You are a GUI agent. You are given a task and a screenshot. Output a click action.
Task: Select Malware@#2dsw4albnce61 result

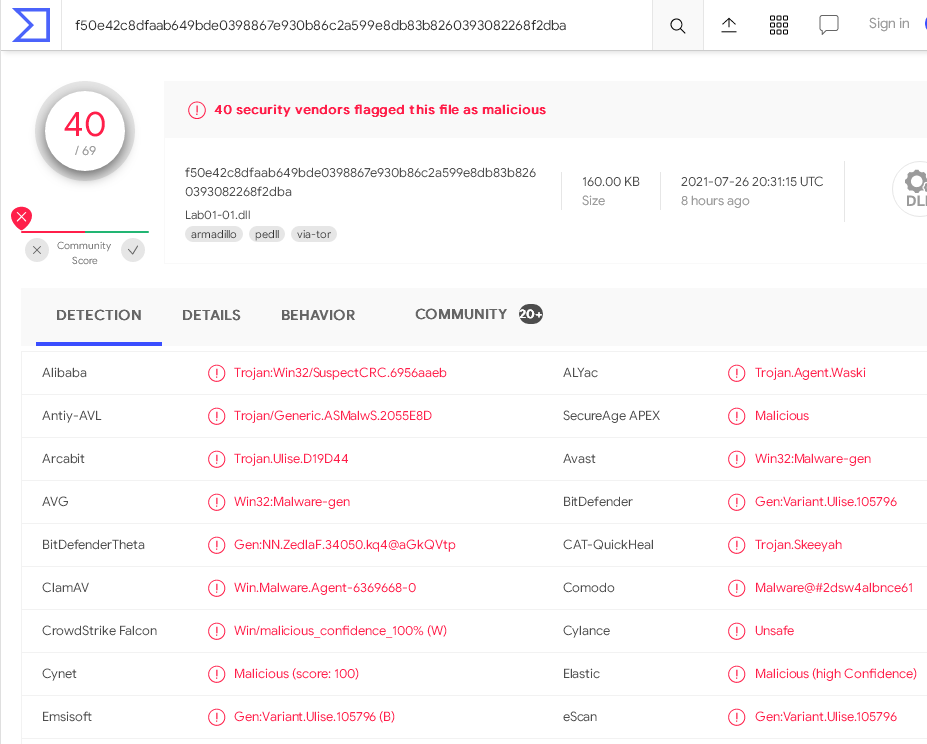tap(834, 587)
